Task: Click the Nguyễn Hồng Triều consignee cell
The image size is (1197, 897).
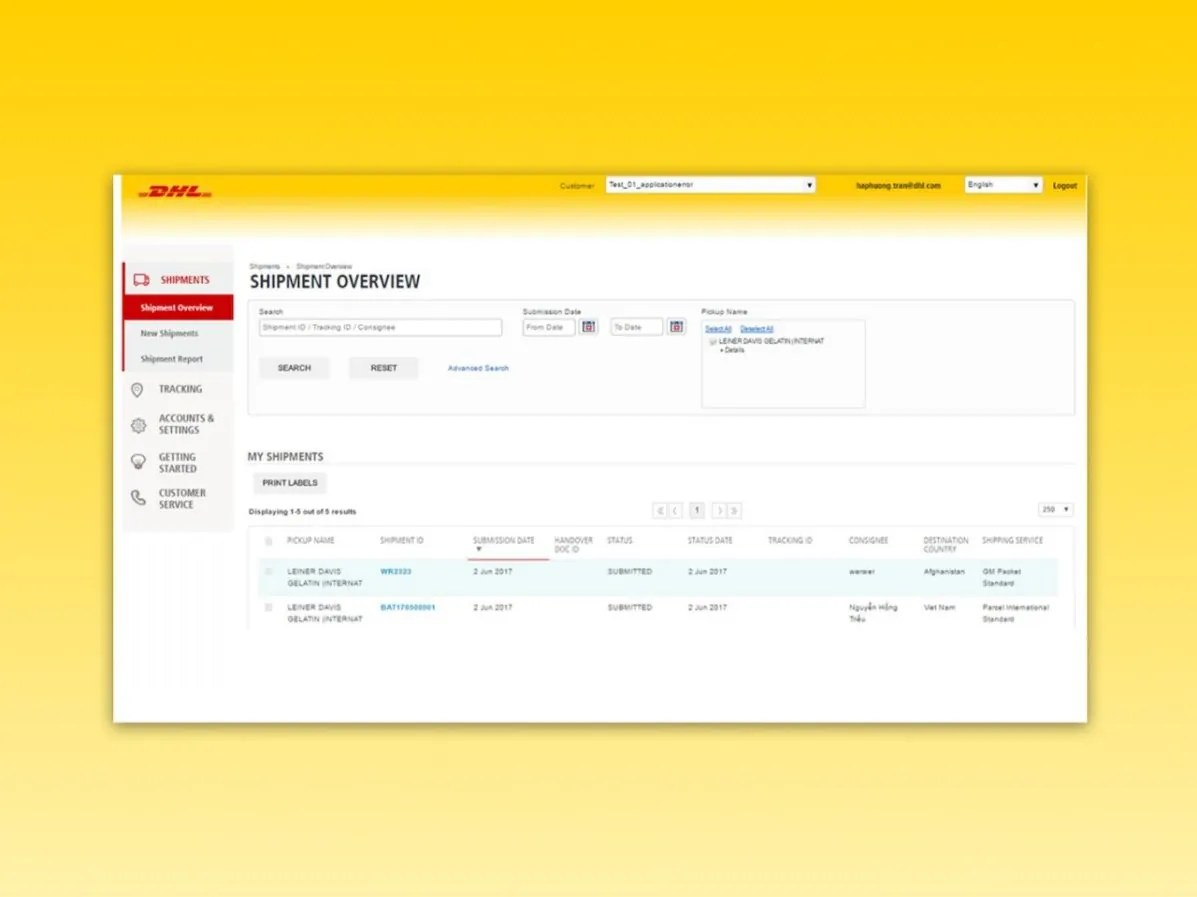Action: pyautogui.click(x=873, y=613)
